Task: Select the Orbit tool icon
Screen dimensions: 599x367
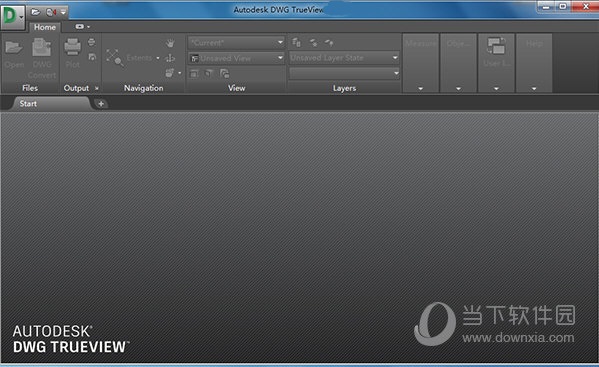Action: pos(170,58)
